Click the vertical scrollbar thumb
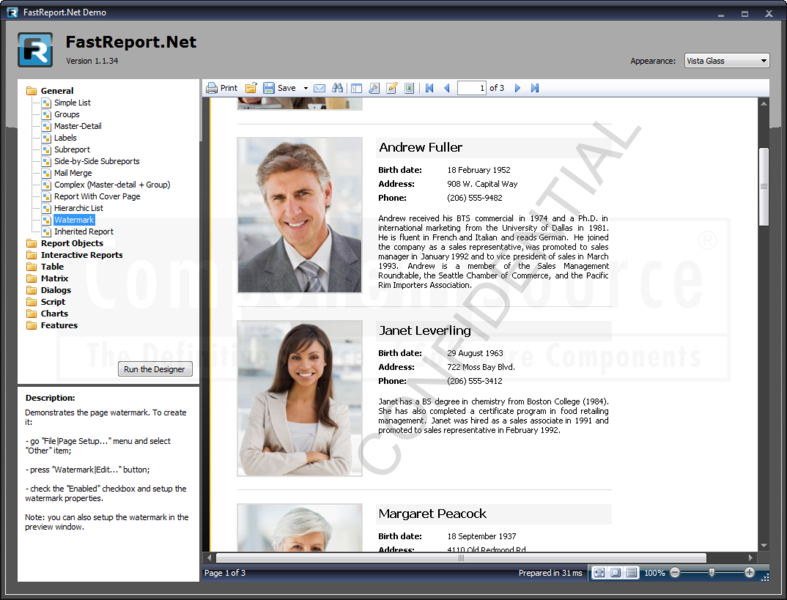The image size is (787, 600). point(764,187)
